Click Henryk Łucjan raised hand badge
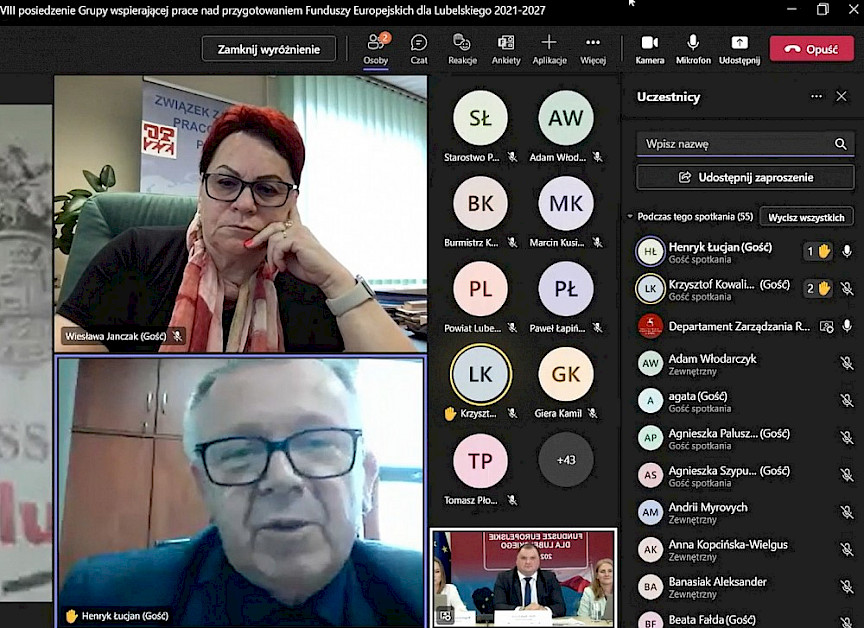 pos(818,252)
